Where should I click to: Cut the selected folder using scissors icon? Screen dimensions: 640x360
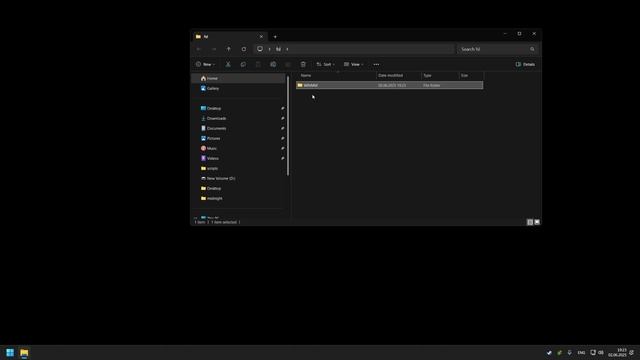228,64
